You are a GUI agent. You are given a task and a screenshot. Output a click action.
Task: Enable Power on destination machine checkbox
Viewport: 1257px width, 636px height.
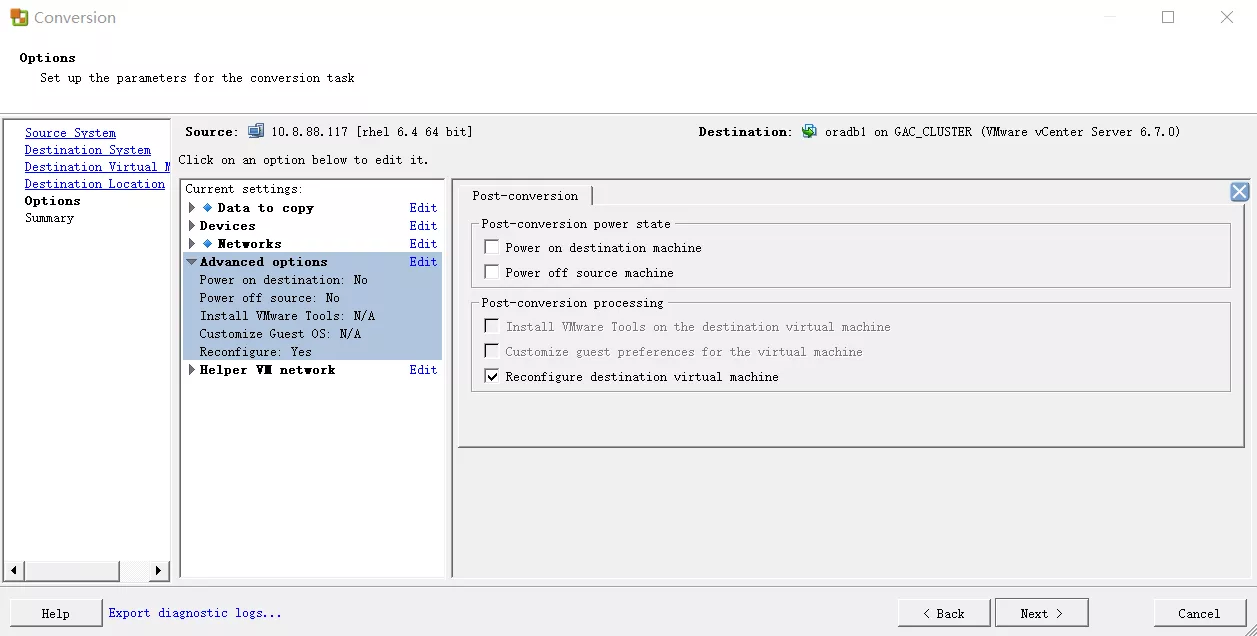(x=491, y=247)
